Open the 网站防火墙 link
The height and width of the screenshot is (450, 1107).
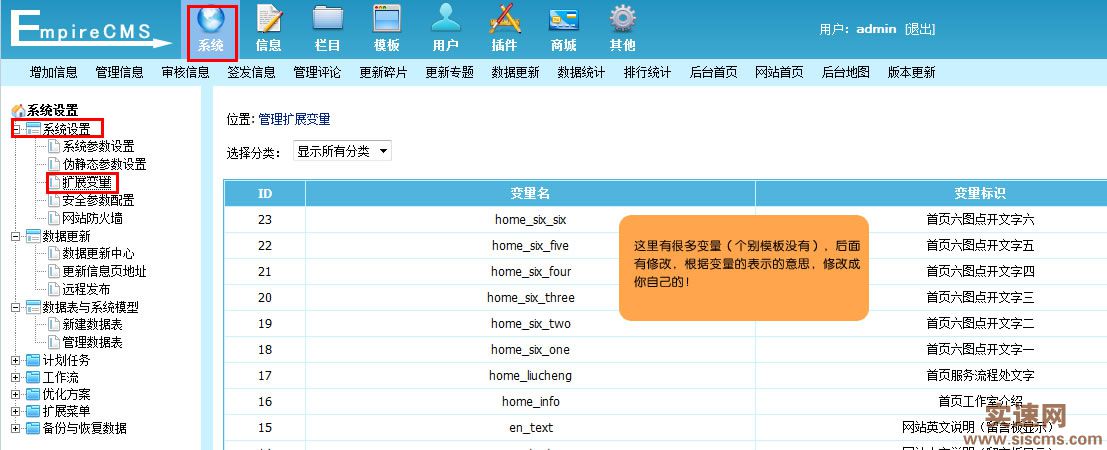[x=92, y=218]
